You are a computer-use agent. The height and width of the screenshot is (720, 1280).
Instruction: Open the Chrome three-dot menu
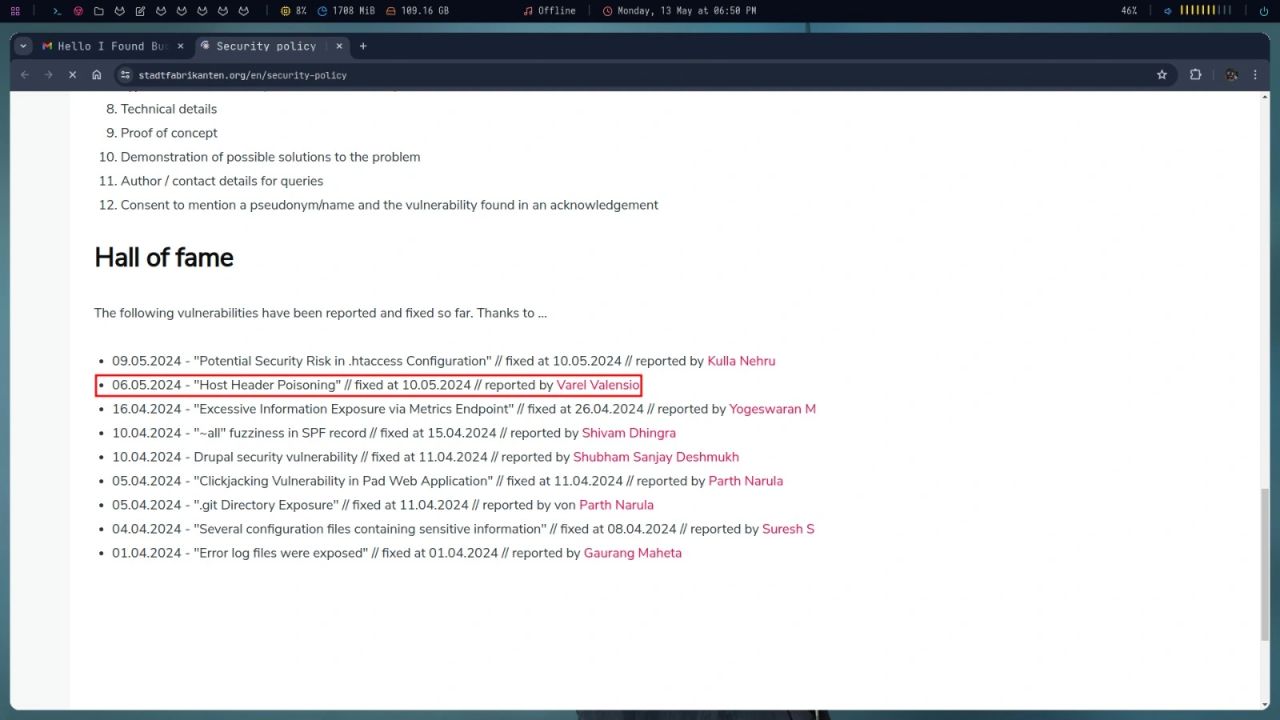pyautogui.click(x=1255, y=75)
